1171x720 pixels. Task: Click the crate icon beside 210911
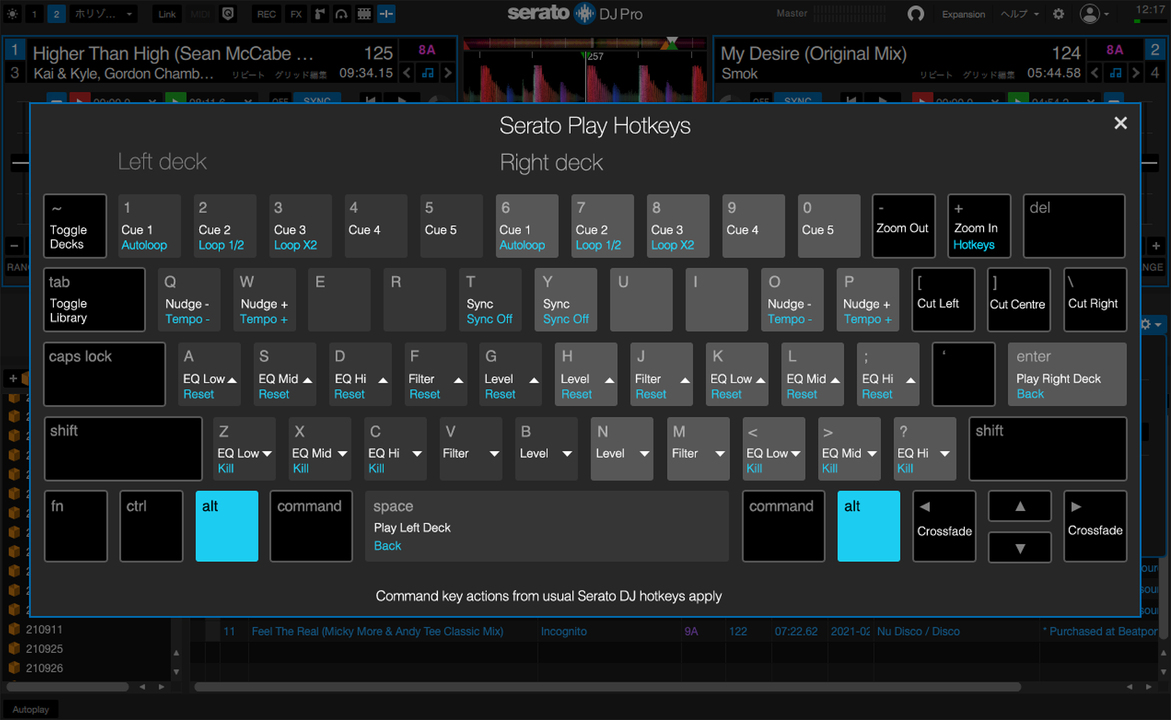(13, 630)
